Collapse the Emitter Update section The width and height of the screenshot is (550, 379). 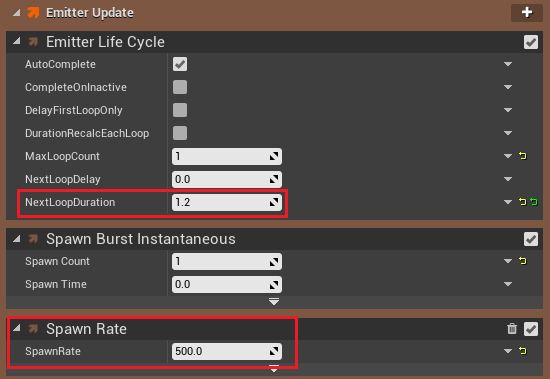point(16,13)
